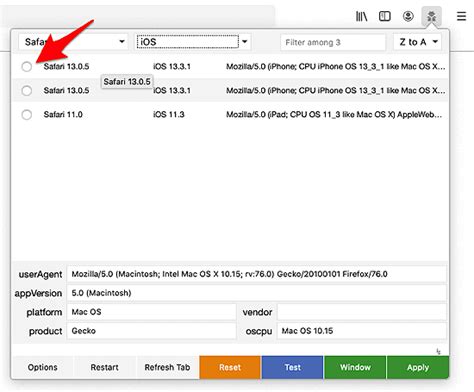
Task: Click the iOS 11.3 cell
Action: [169, 115]
